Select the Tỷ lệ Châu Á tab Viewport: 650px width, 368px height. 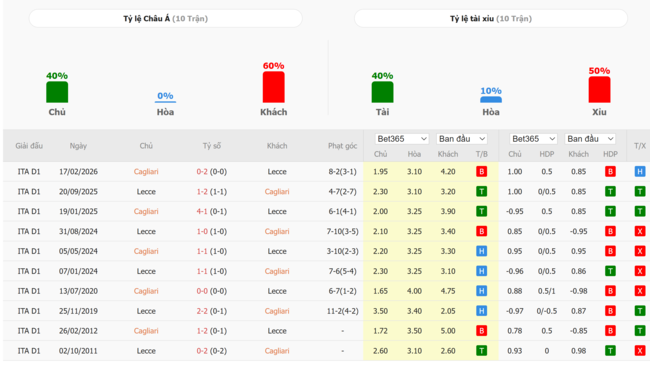[x=165, y=19]
